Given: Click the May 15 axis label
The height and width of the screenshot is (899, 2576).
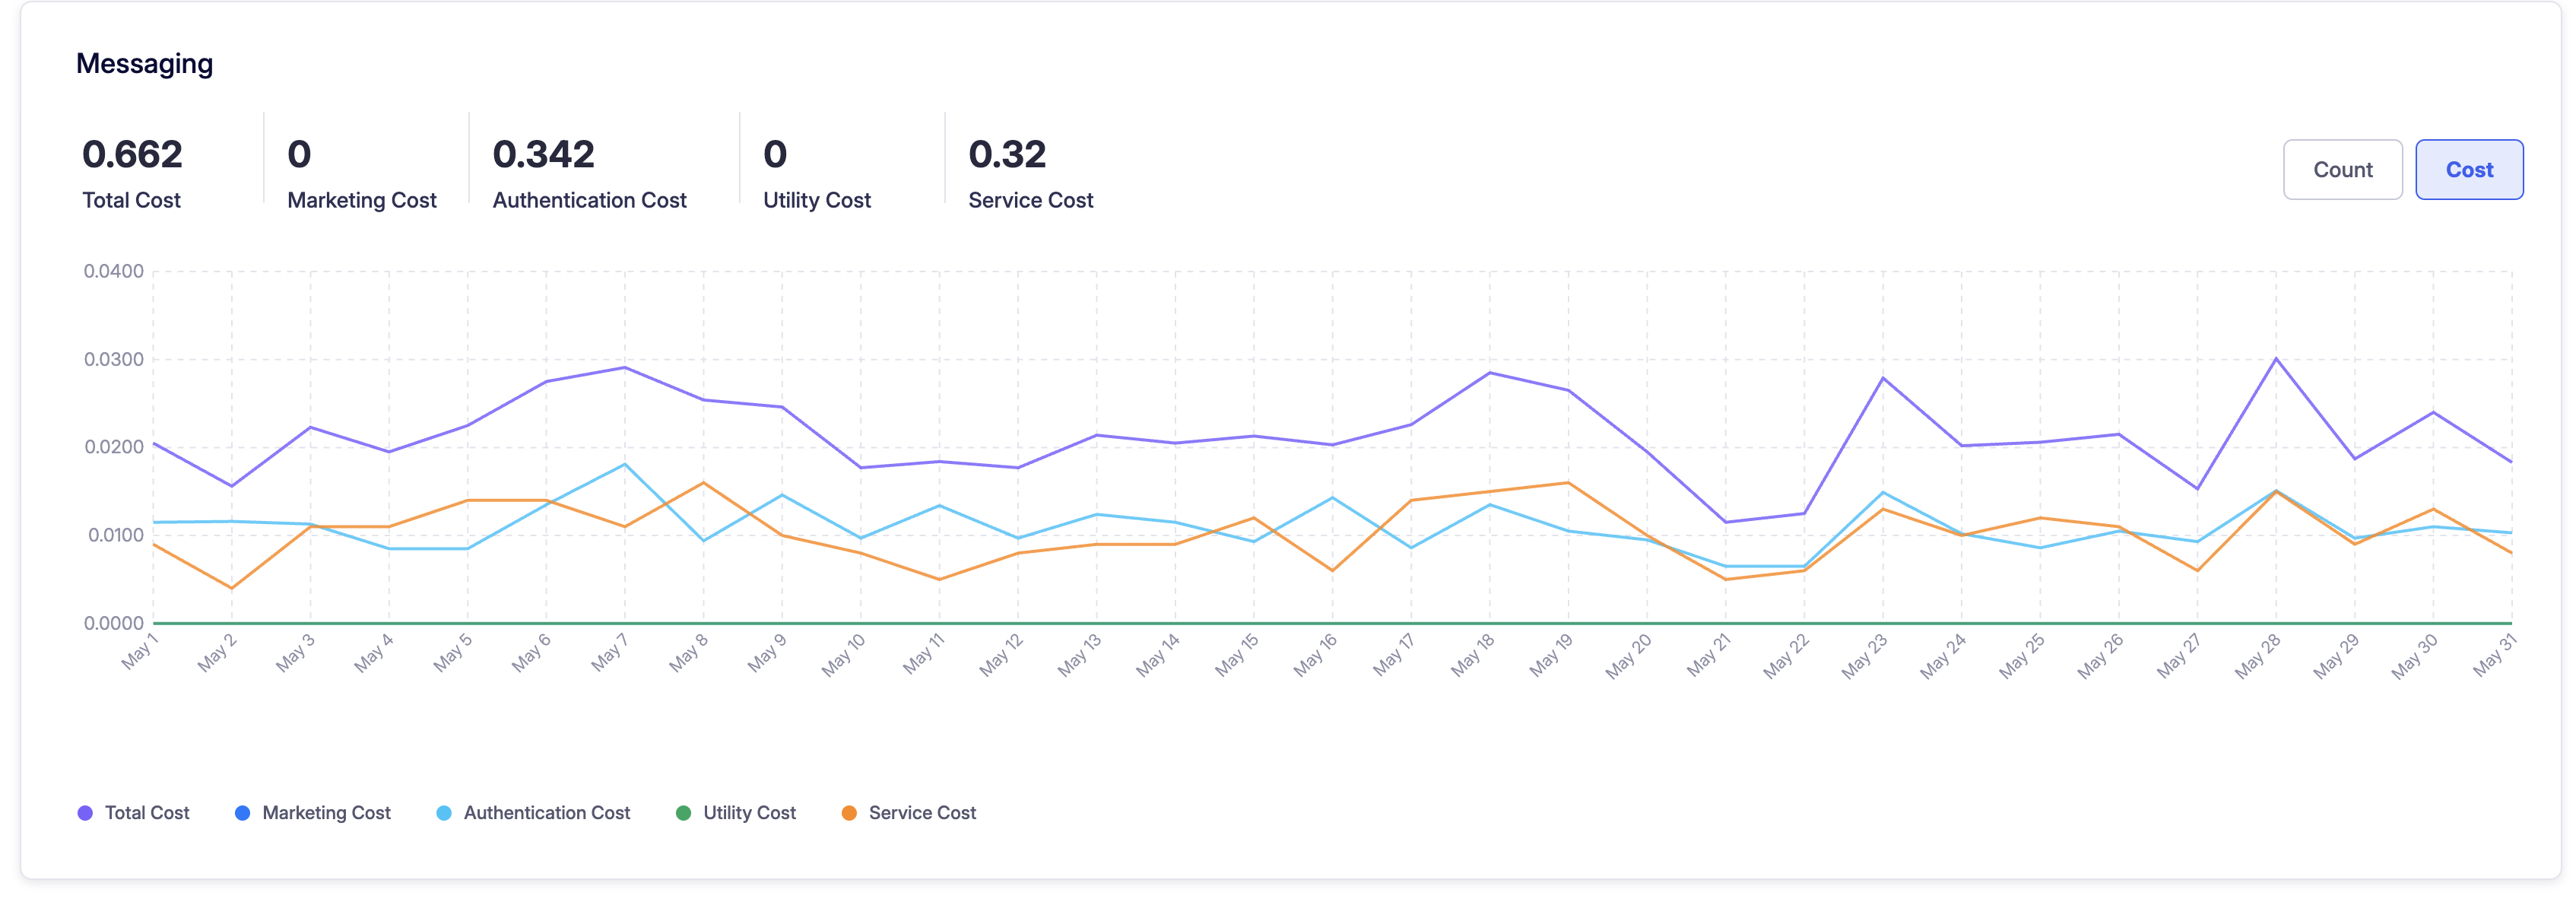Looking at the screenshot, I should click(x=1236, y=655).
